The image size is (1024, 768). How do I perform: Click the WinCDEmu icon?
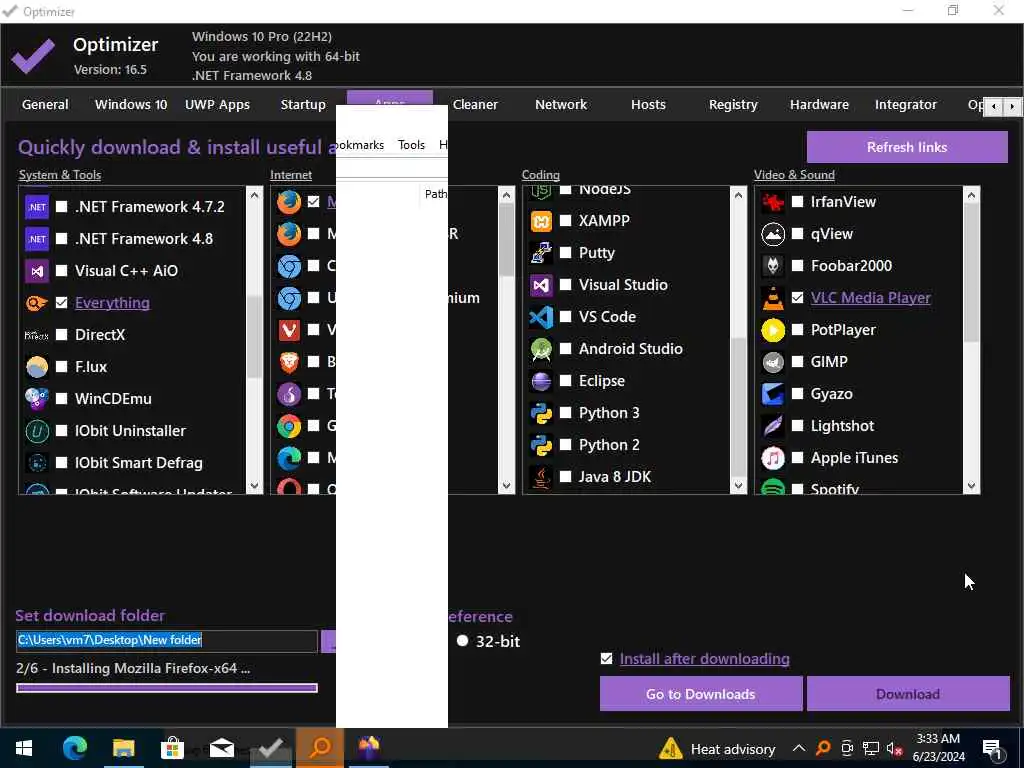(37, 399)
